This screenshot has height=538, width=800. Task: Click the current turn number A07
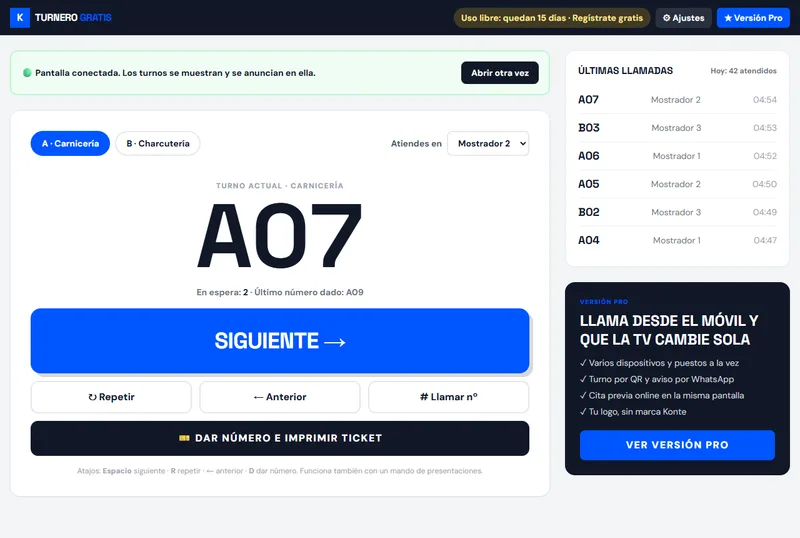280,236
